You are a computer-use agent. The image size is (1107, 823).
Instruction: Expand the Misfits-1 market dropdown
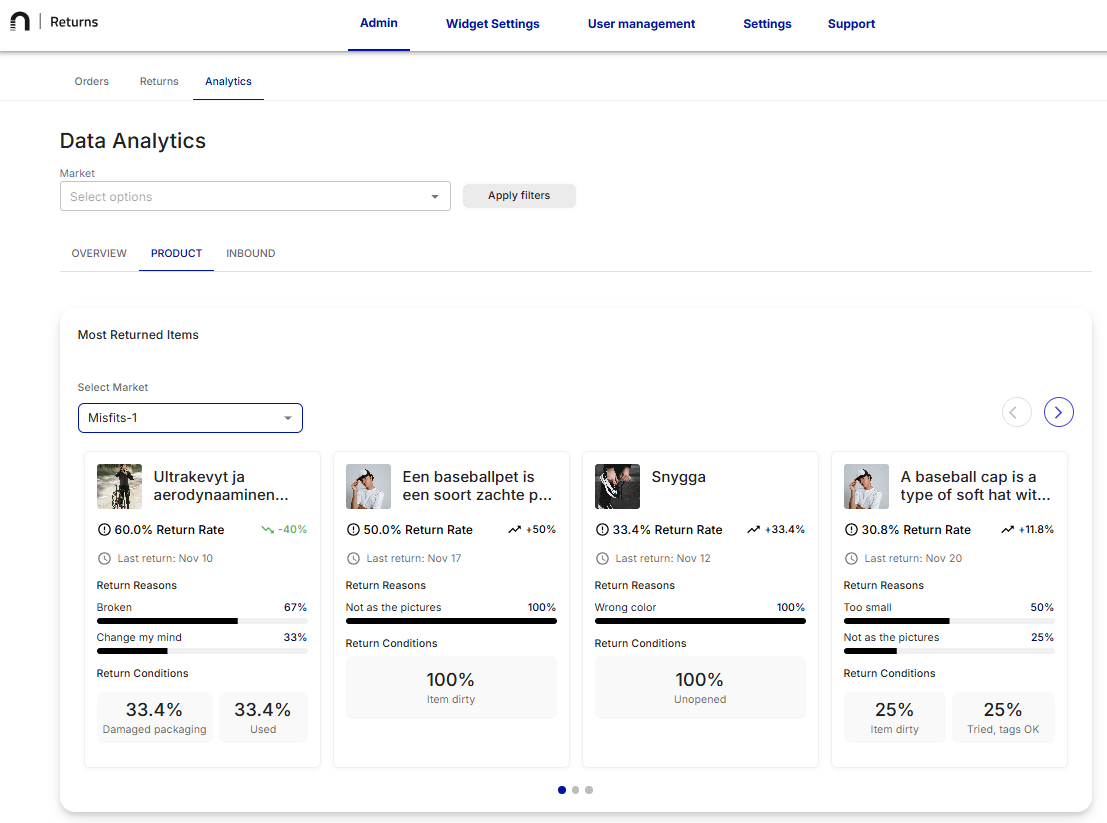pyautogui.click(x=190, y=418)
